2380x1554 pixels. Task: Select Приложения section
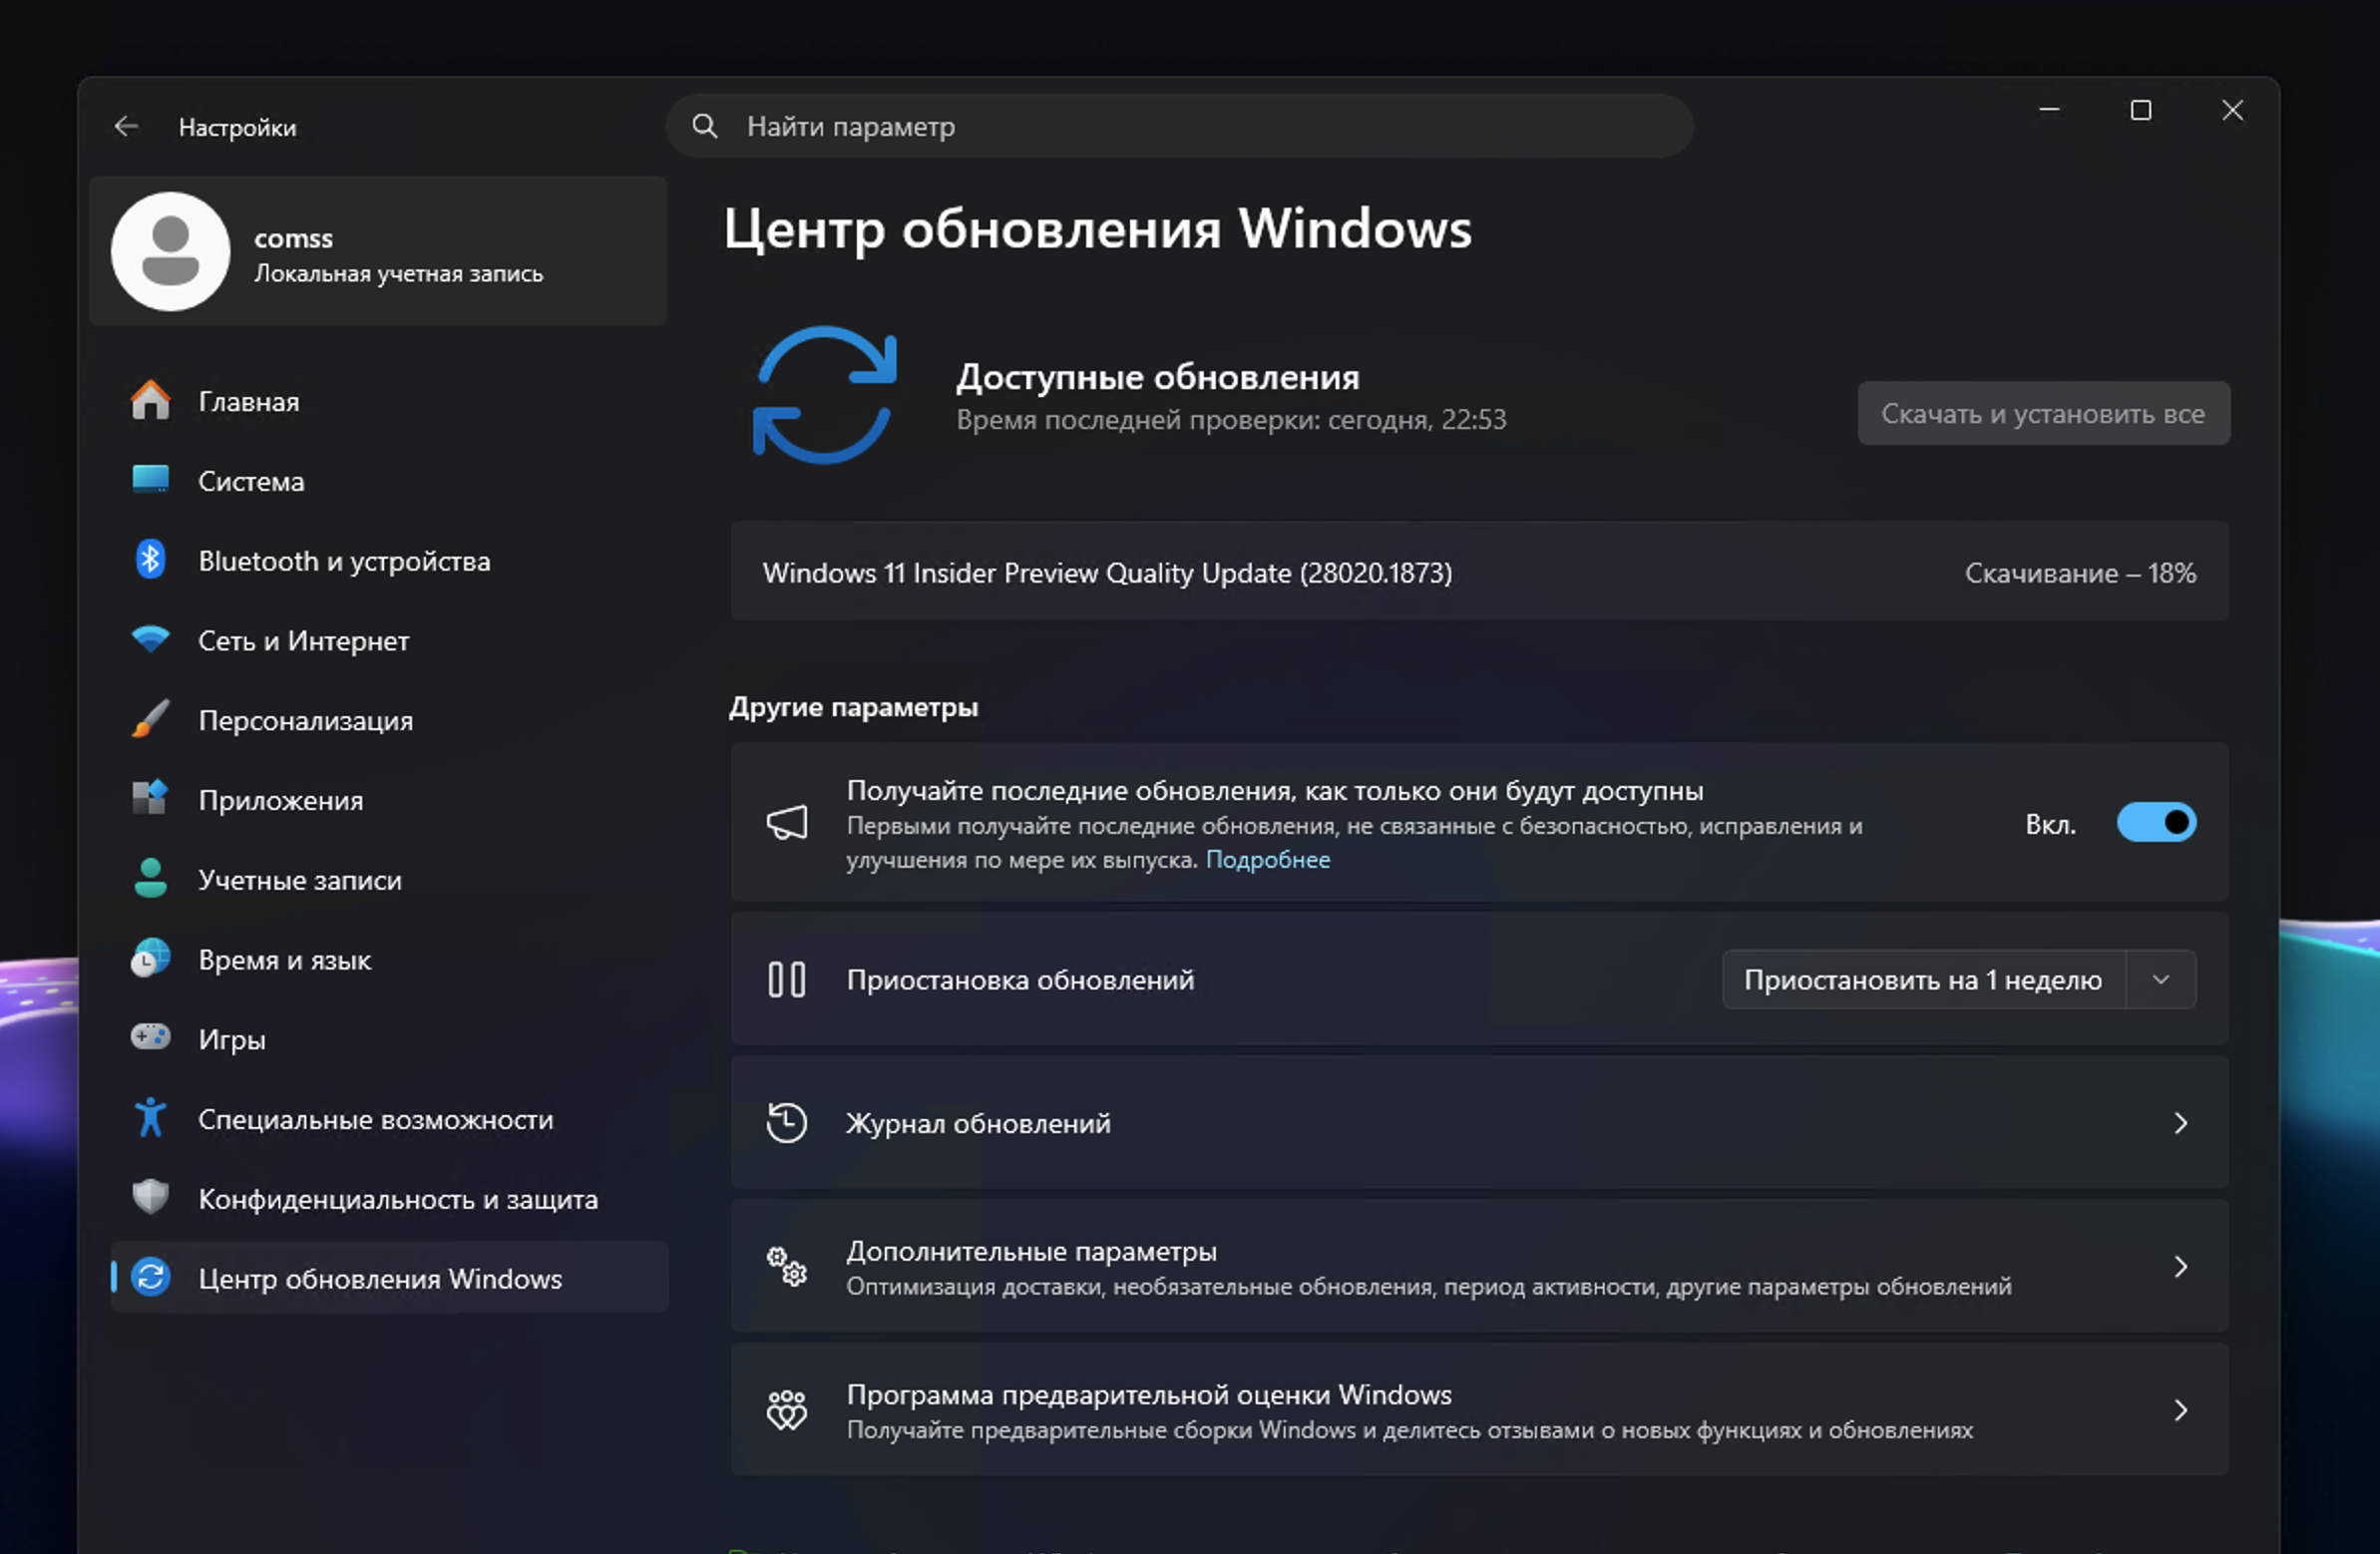(389, 800)
